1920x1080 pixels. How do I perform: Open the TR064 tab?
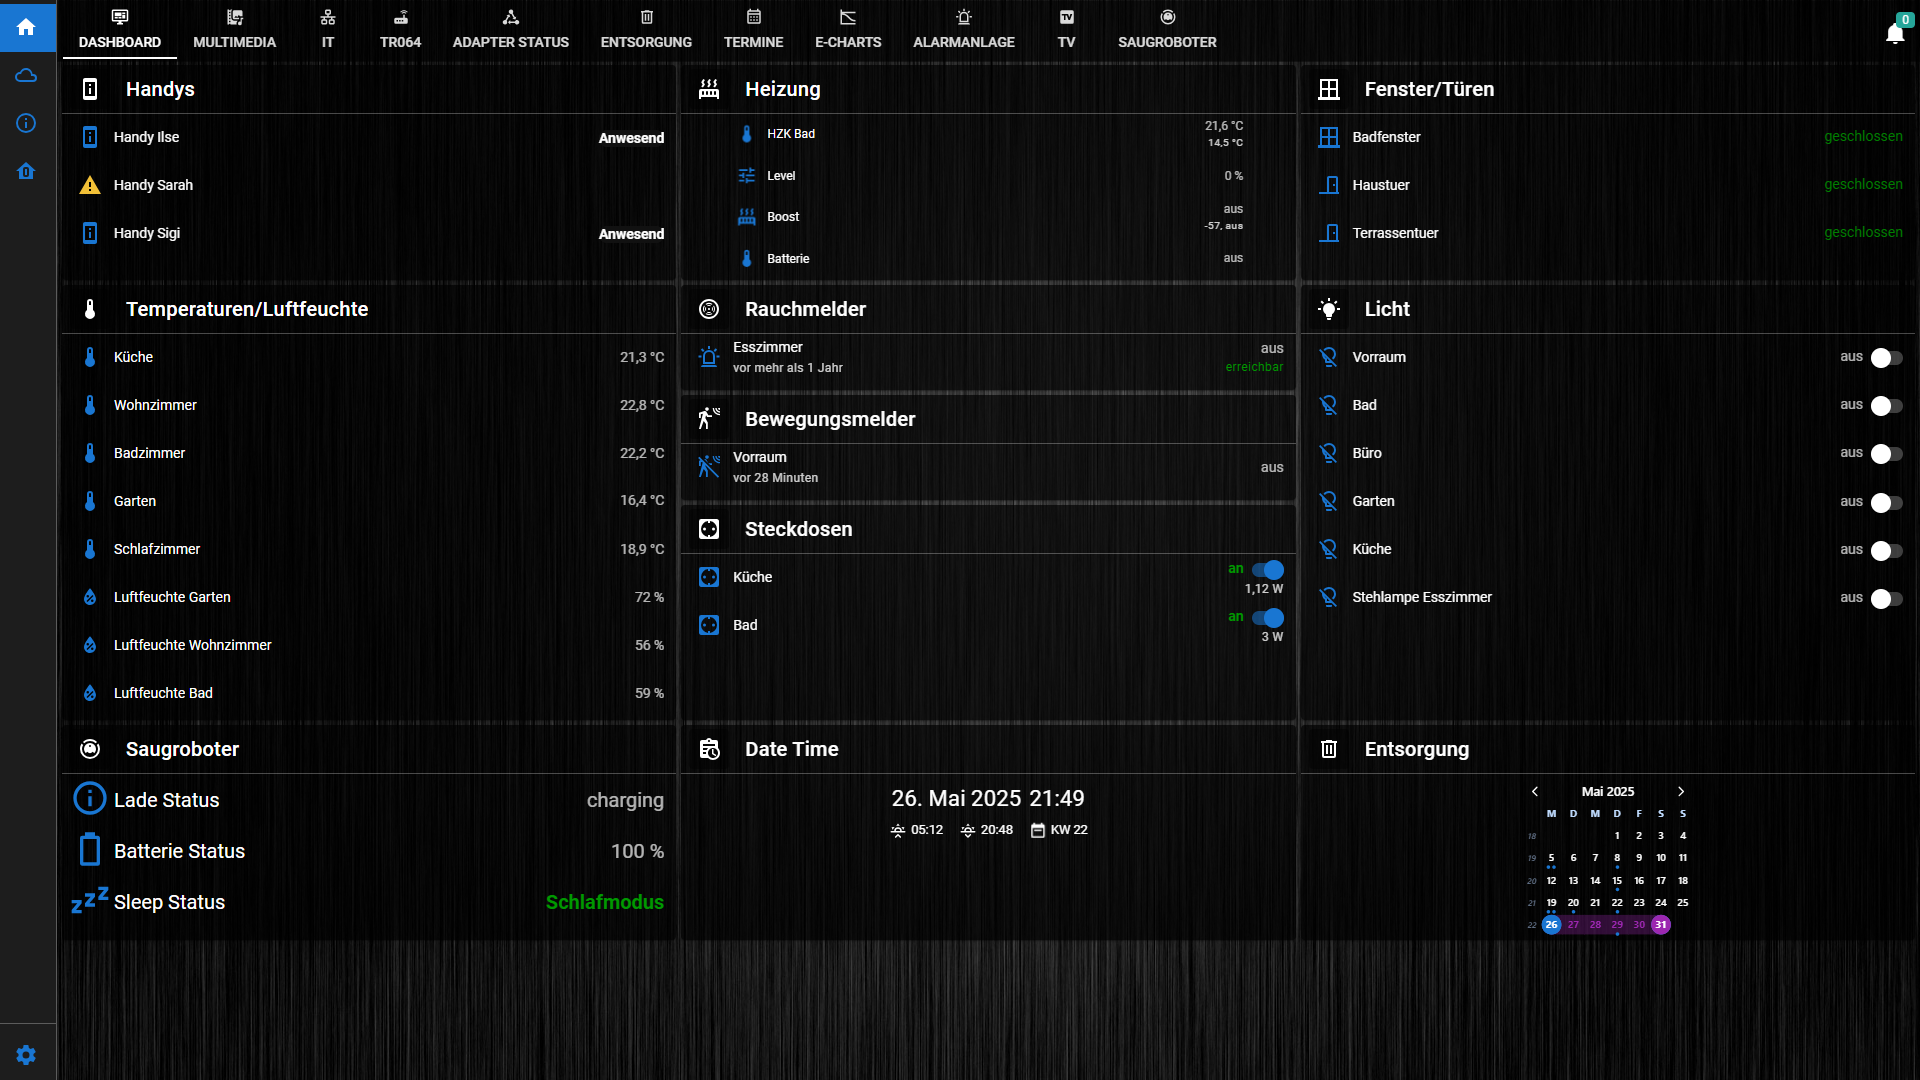[400, 29]
